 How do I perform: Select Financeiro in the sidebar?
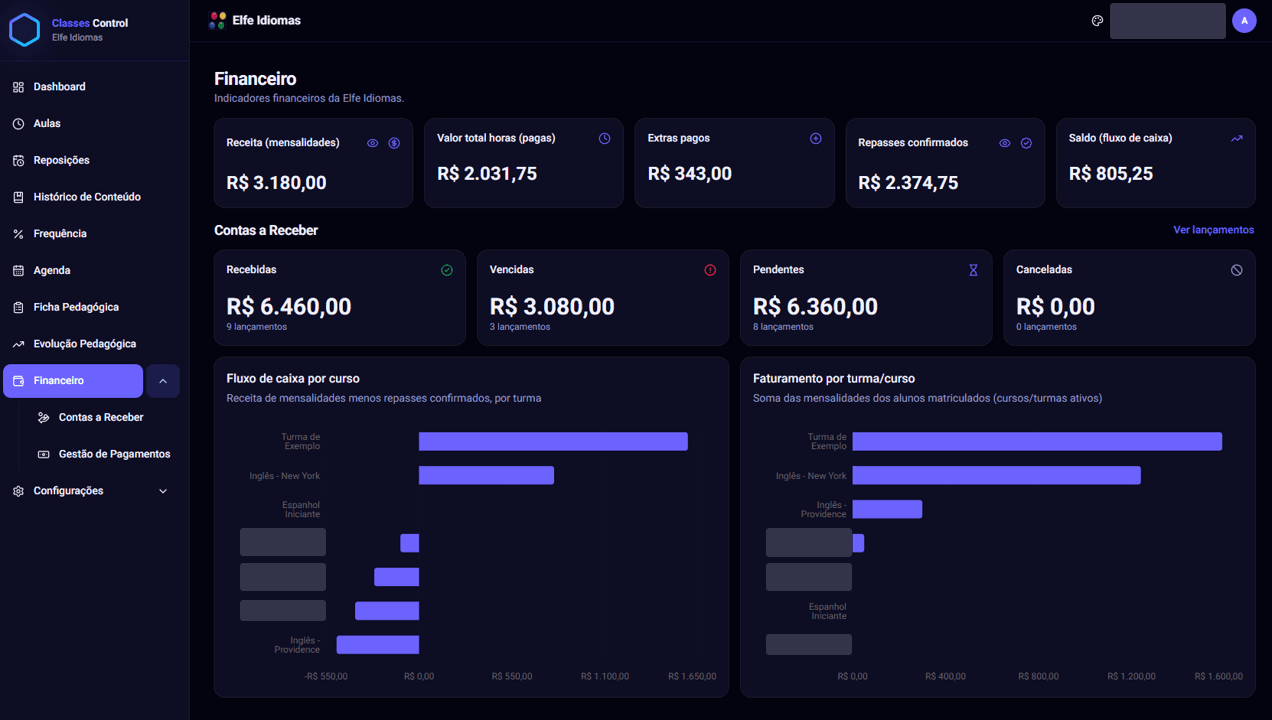[74, 381]
